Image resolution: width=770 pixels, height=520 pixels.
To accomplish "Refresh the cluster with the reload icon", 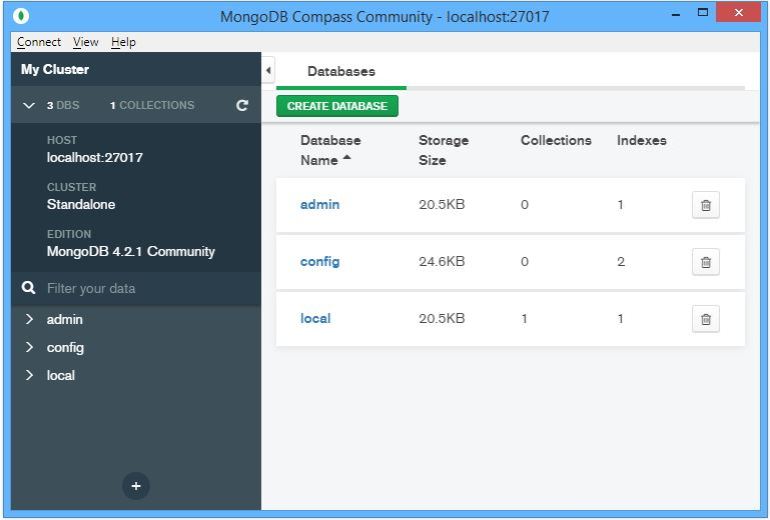I will tap(241, 105).
